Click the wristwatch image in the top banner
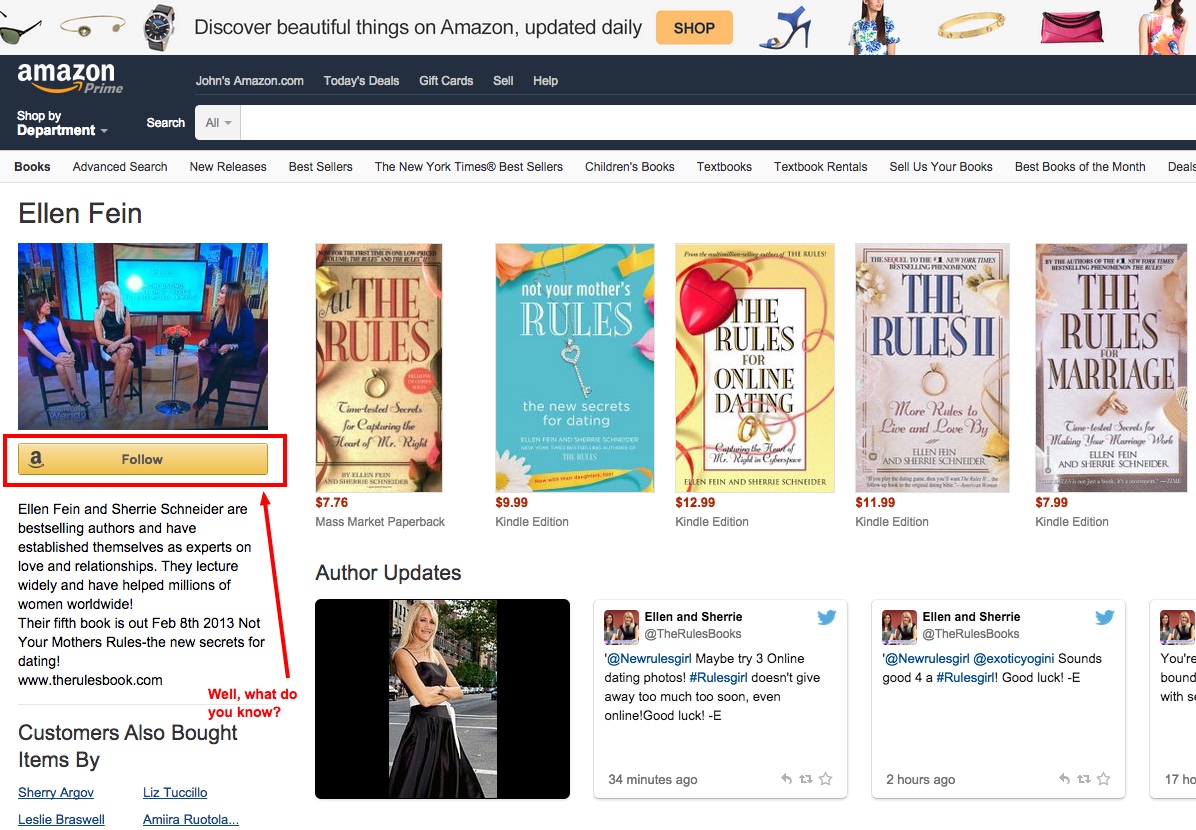This screenshot has height=830, width=1196. click(159, 27)
